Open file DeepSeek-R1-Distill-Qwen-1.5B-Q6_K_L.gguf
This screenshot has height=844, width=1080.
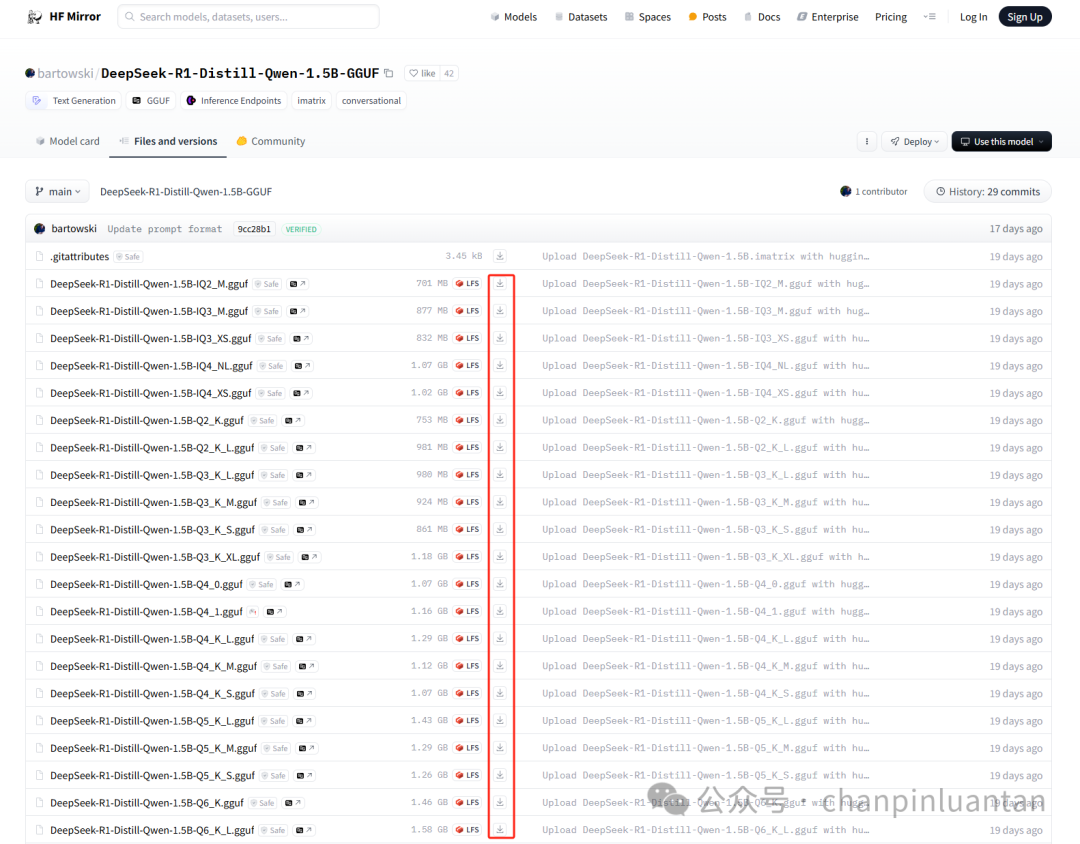pyautogui.click(x=152, y=830)
